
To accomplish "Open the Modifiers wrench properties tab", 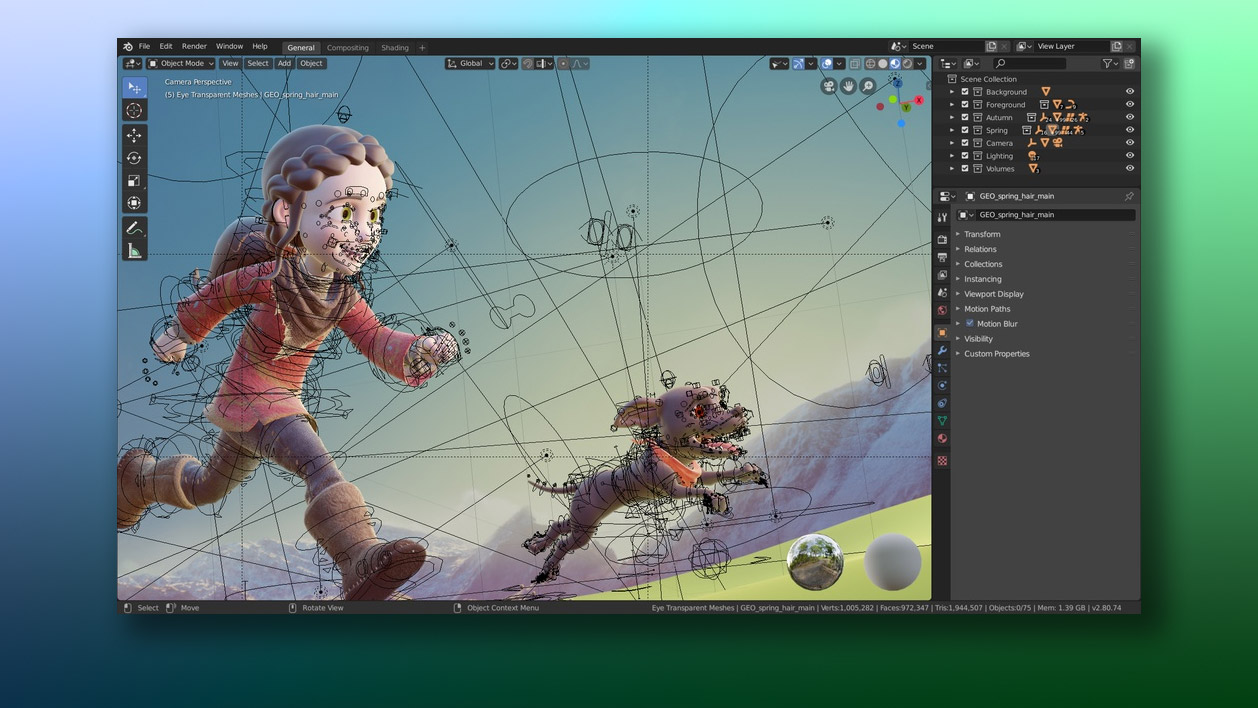I will tap(942, 350).
